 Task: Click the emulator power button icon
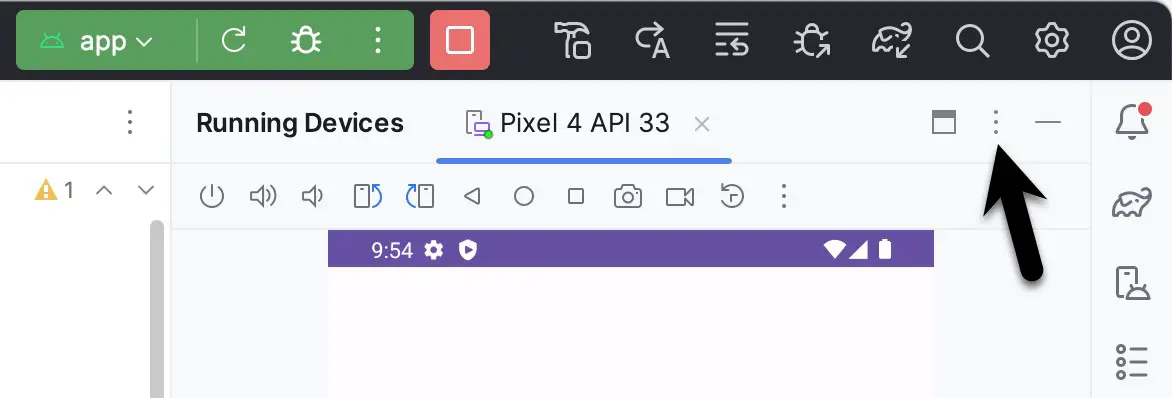tap(212, 197)
